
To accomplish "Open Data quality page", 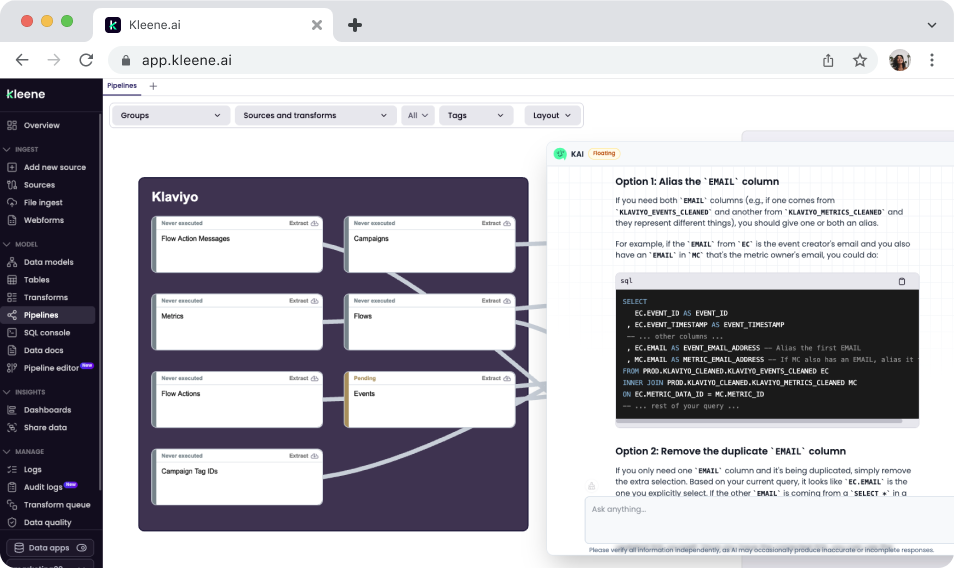I will [47, 522].
